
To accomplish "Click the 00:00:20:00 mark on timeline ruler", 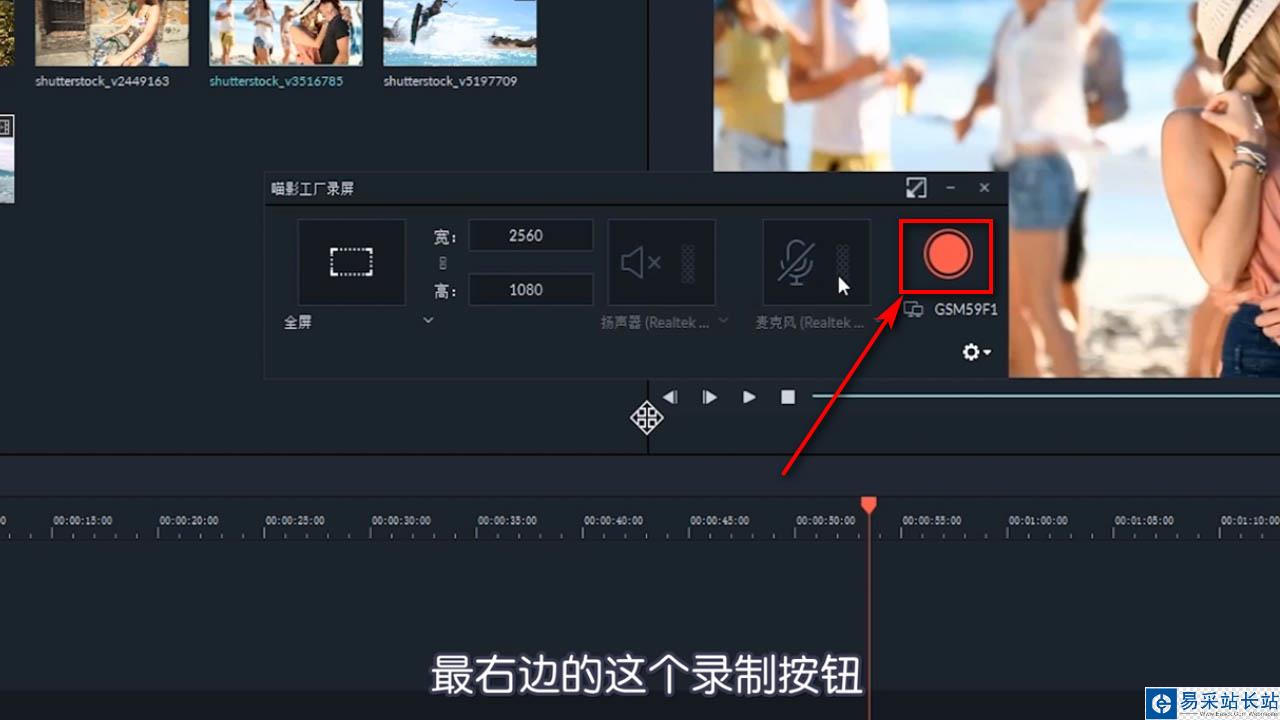I will click(189, 521).
